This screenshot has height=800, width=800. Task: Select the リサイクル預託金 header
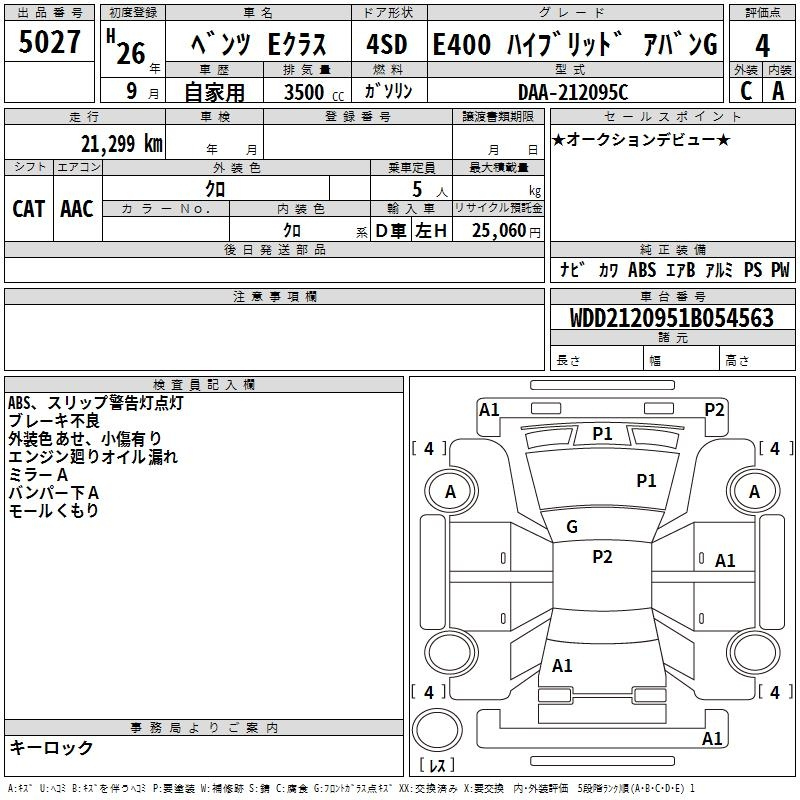[498, 208]
